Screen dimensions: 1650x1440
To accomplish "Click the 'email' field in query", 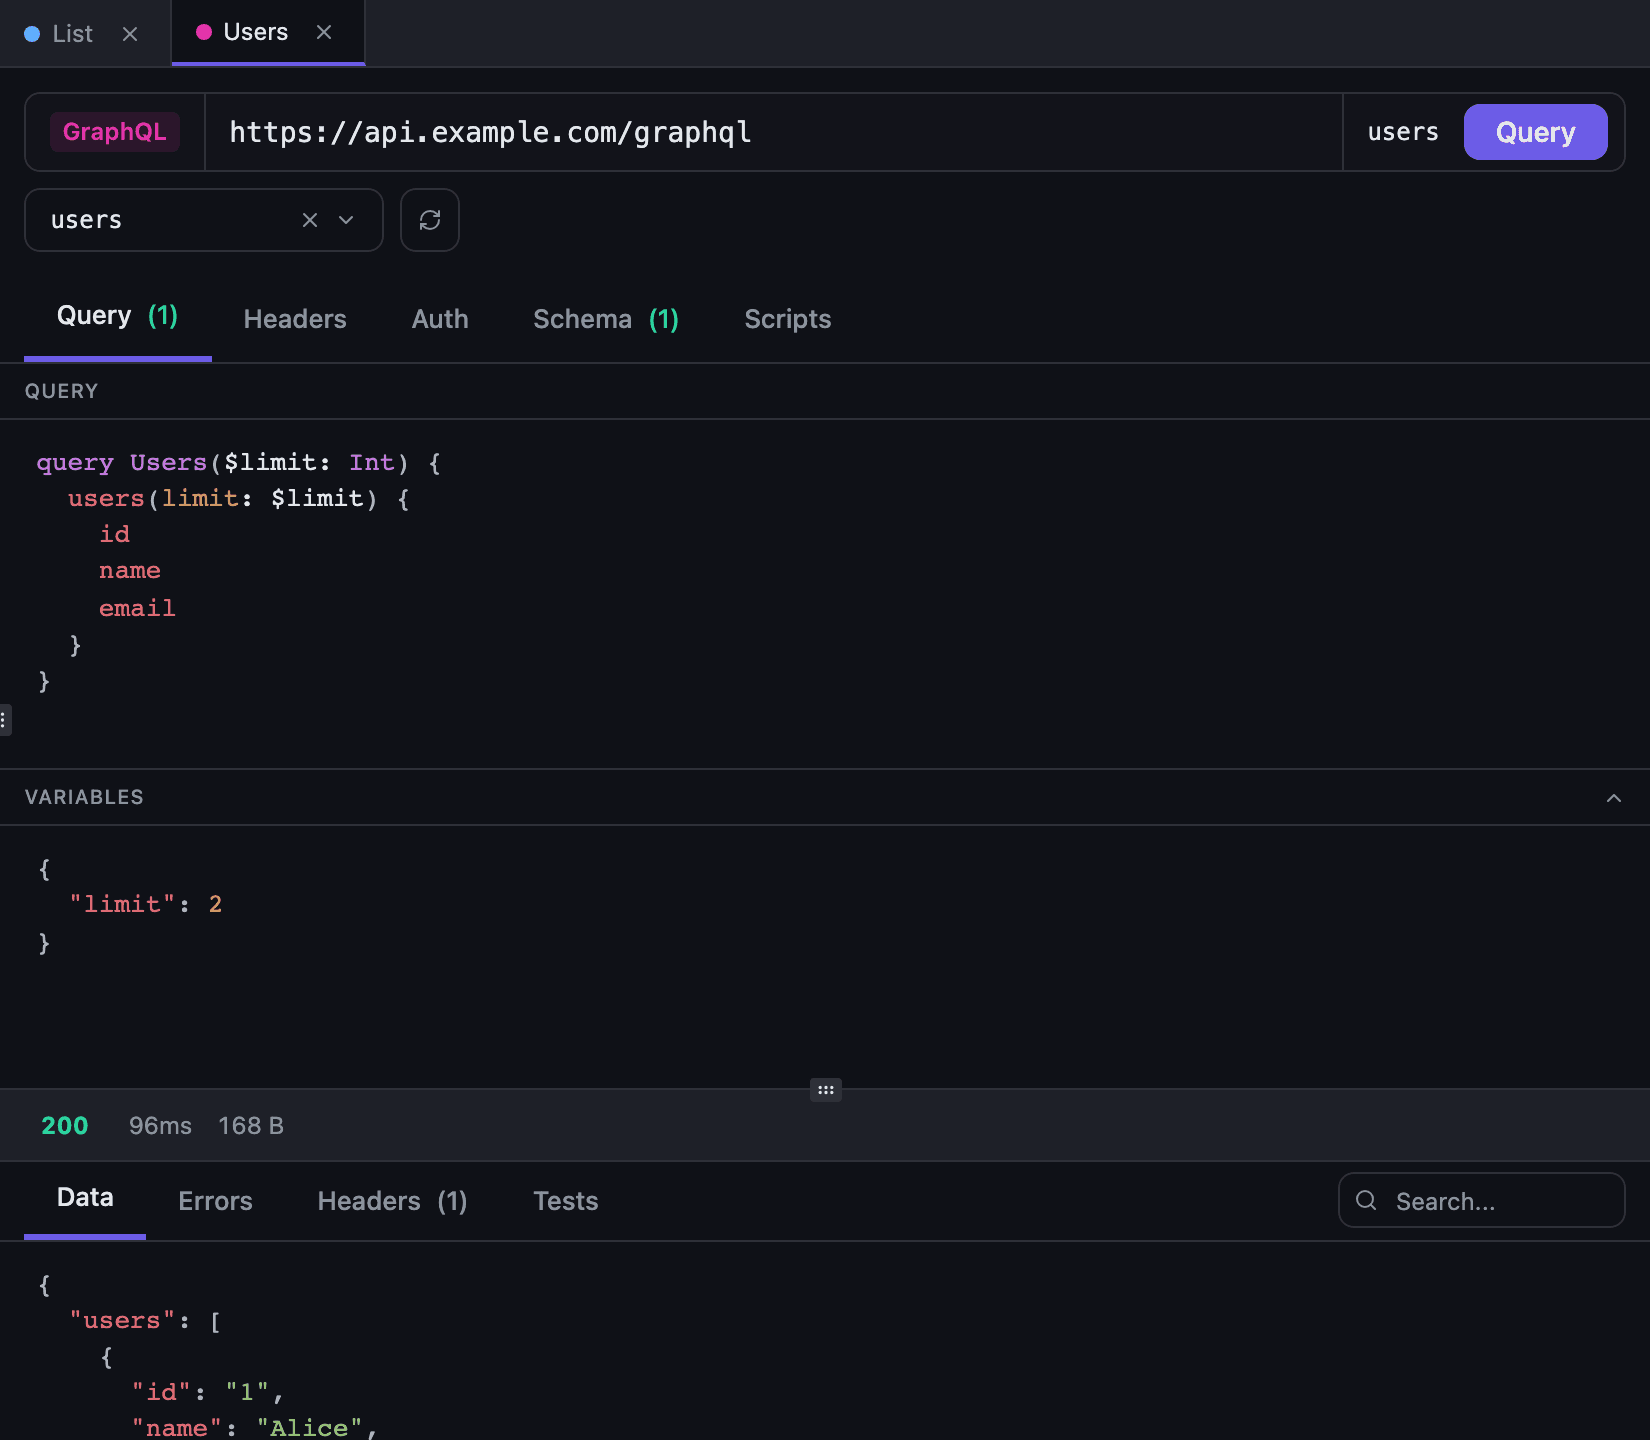I will coord(137,608).
